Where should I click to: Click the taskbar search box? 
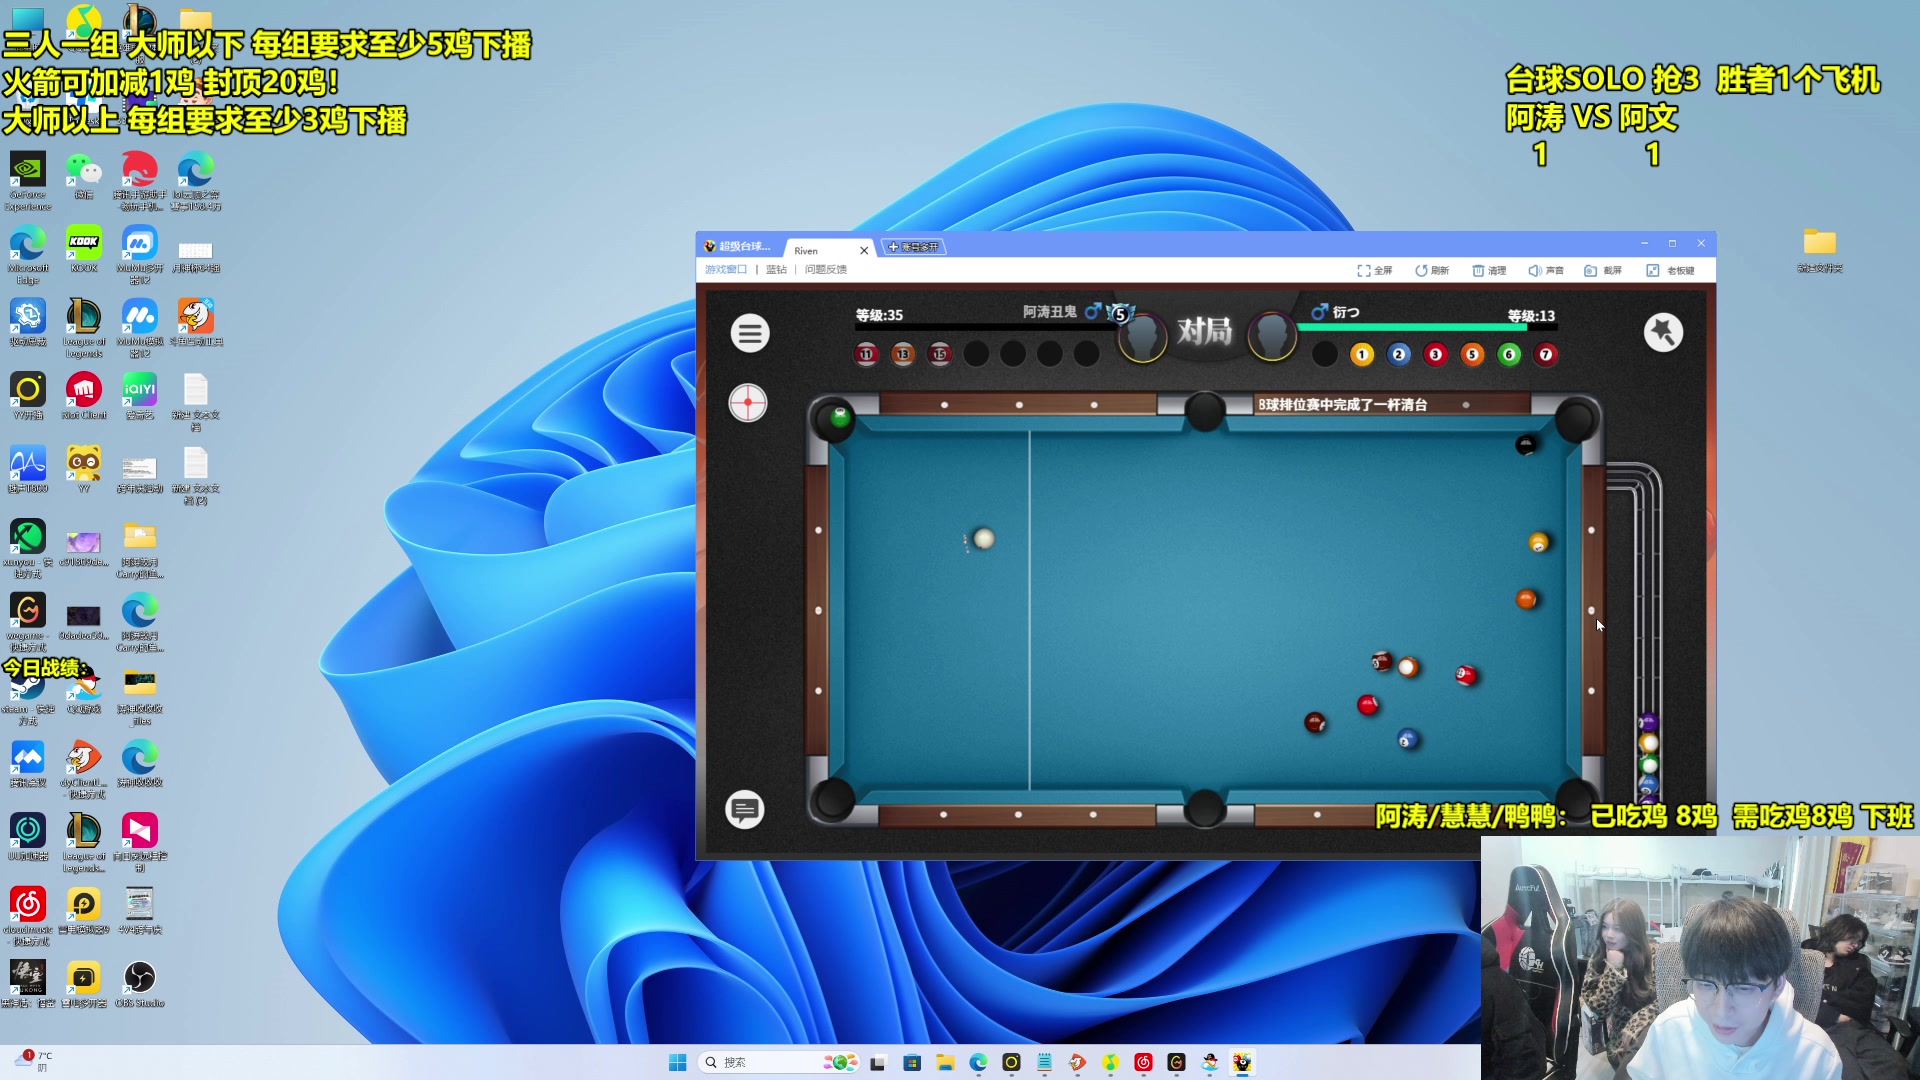click(x=778, y=1062)
